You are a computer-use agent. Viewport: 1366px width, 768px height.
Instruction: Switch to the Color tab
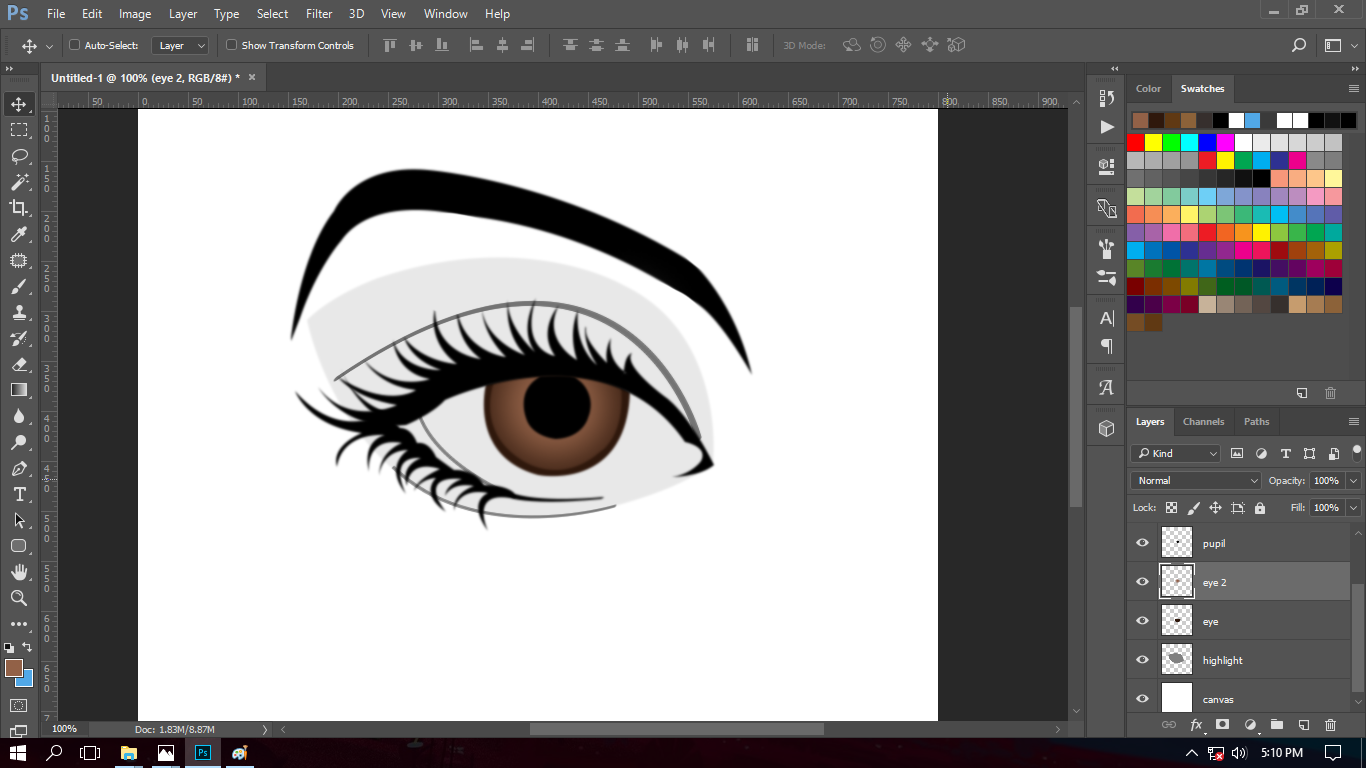tap(1148, 89)
